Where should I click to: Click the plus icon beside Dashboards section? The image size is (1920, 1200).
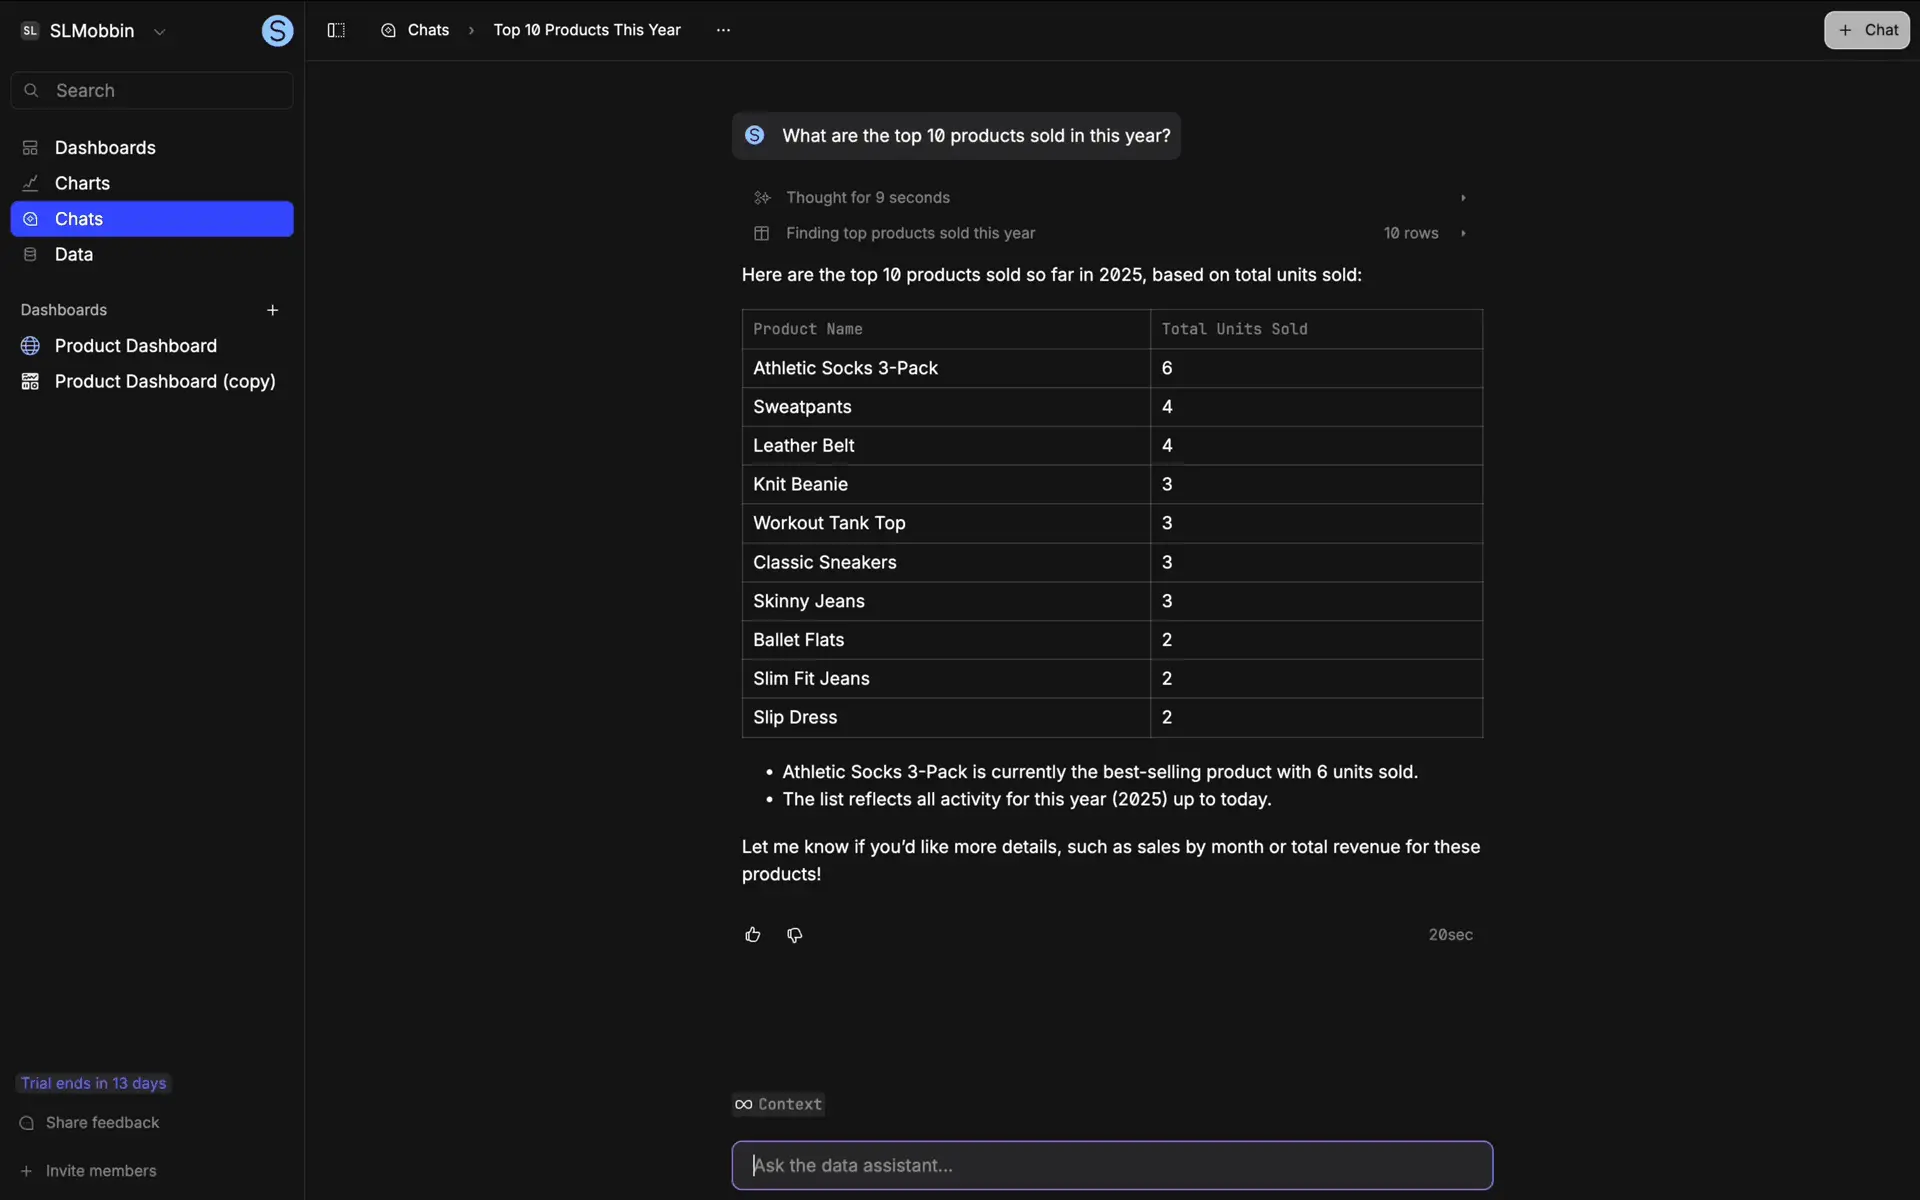tap(272, 310)
